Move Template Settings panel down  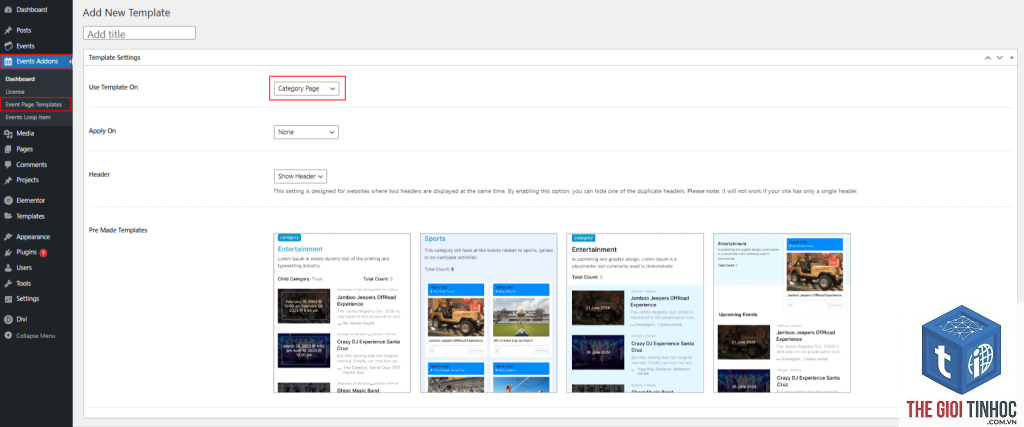tap(999, 58)
